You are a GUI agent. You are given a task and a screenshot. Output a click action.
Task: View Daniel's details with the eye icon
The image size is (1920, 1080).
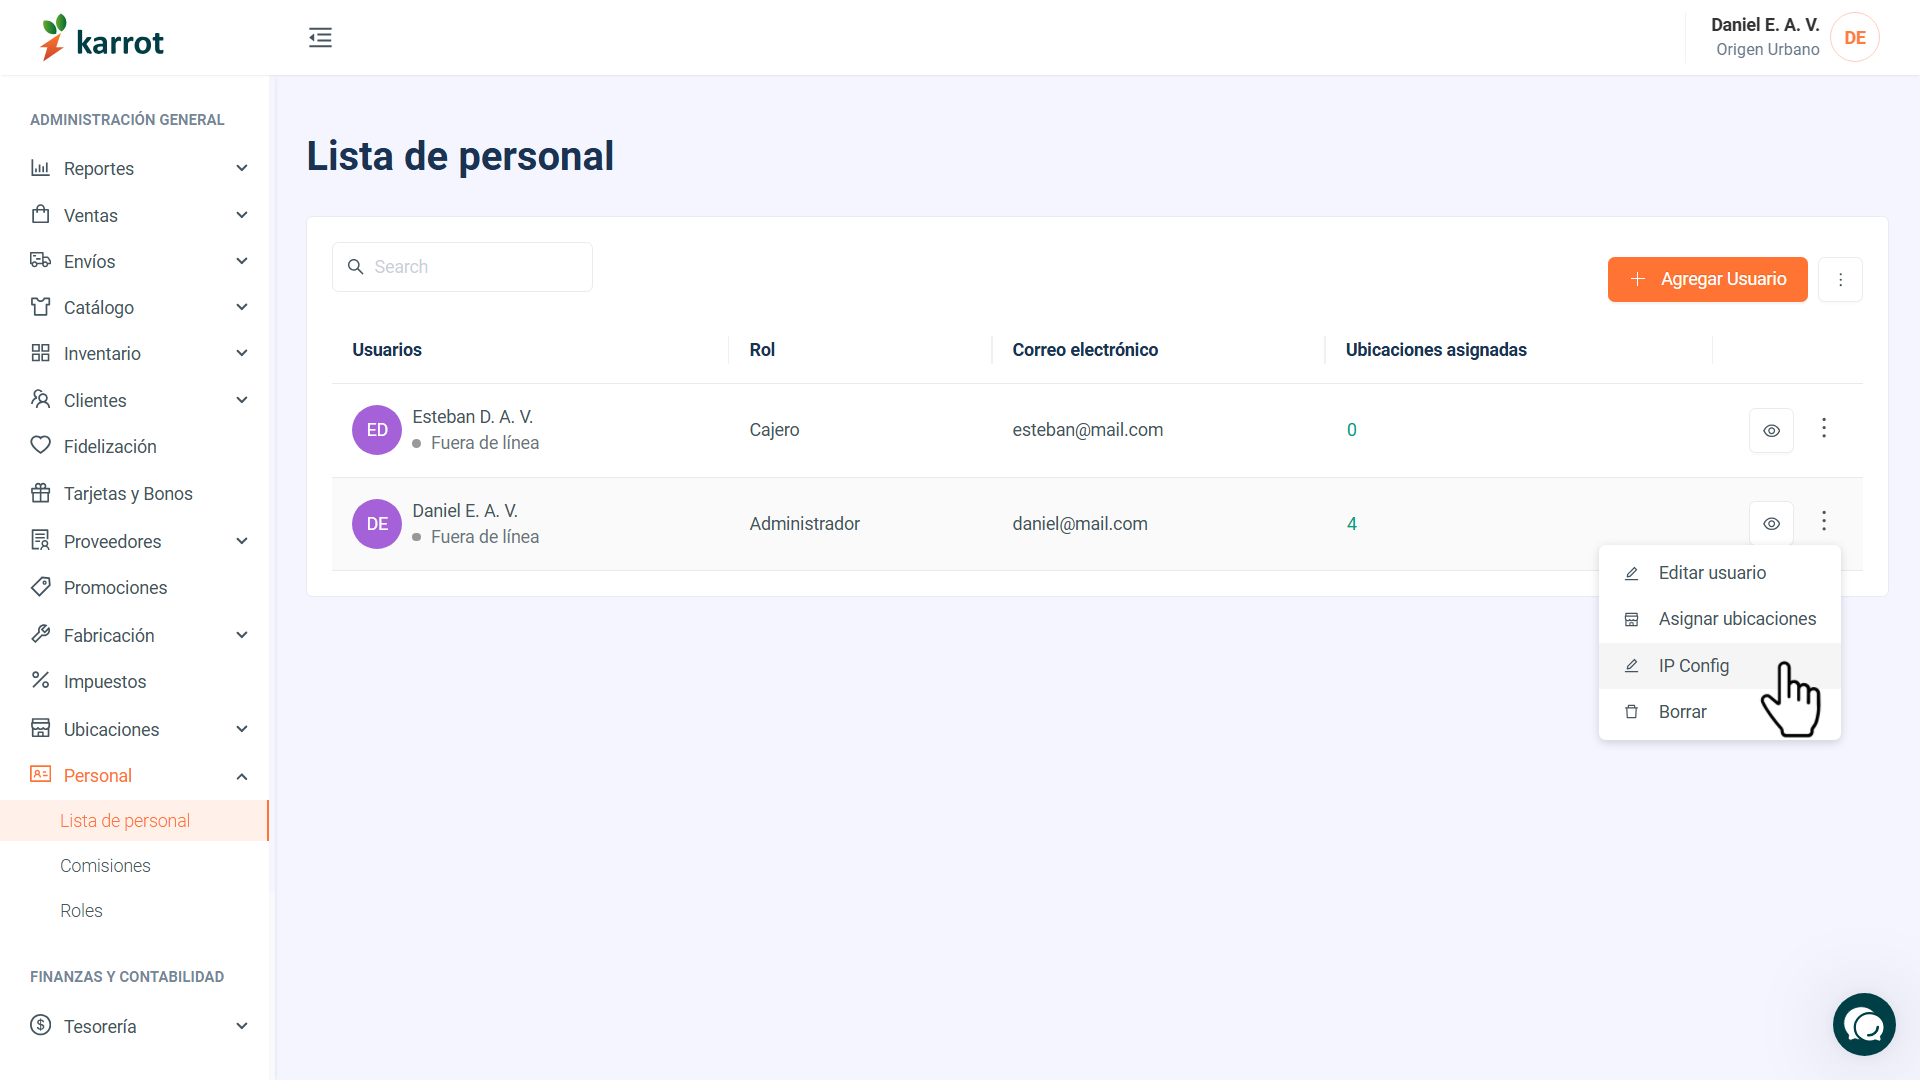pyautogui.click(x=1771, y=524)
